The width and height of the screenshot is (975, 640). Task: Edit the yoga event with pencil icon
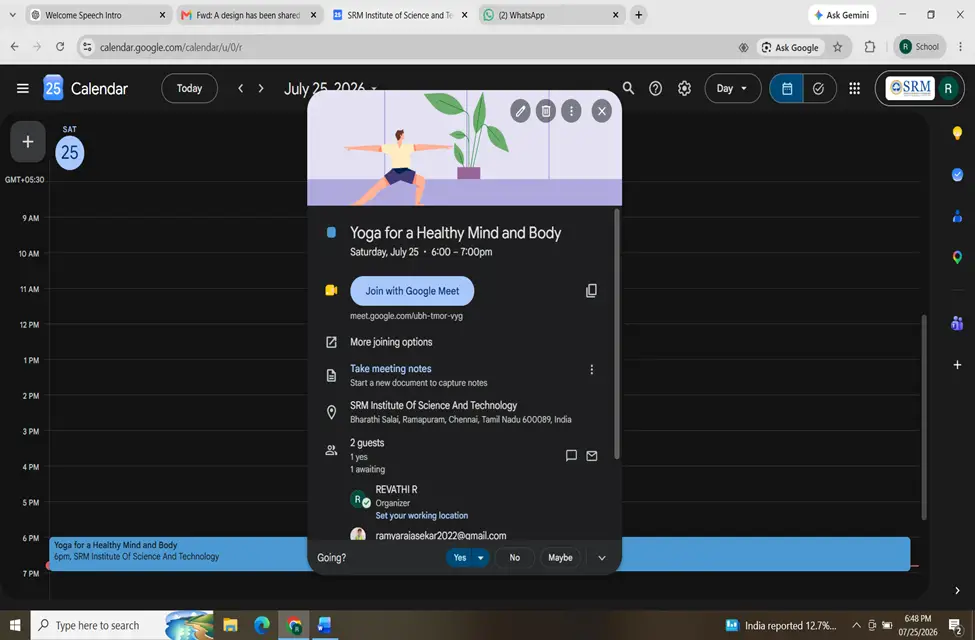(520, 111)
